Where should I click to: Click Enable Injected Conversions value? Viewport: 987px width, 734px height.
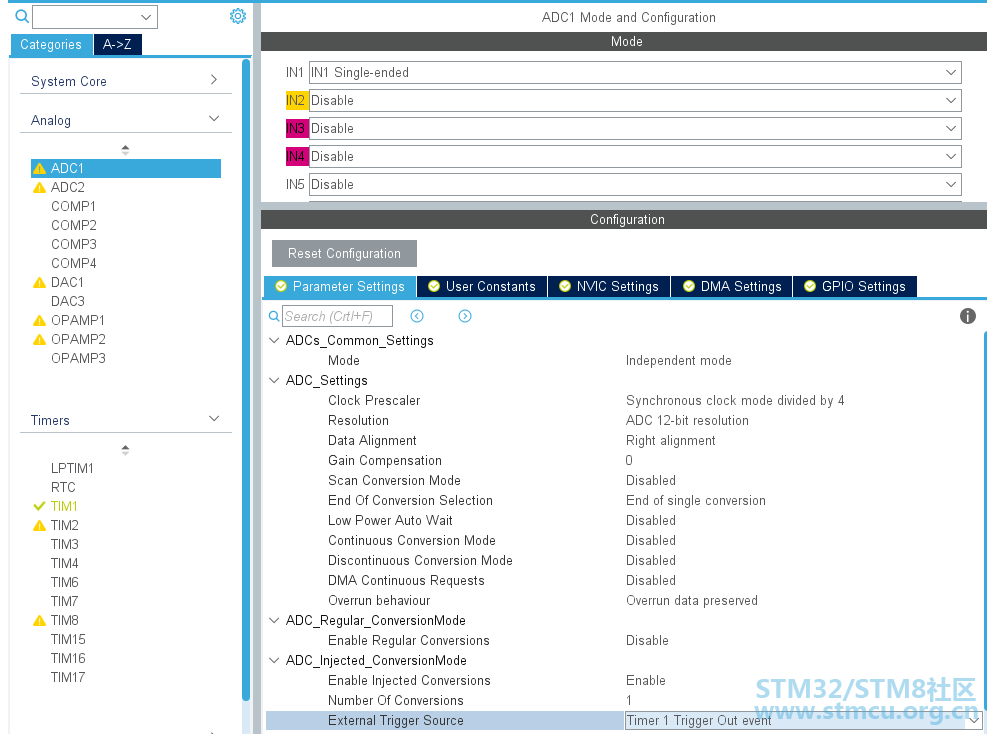coord(646,680)
